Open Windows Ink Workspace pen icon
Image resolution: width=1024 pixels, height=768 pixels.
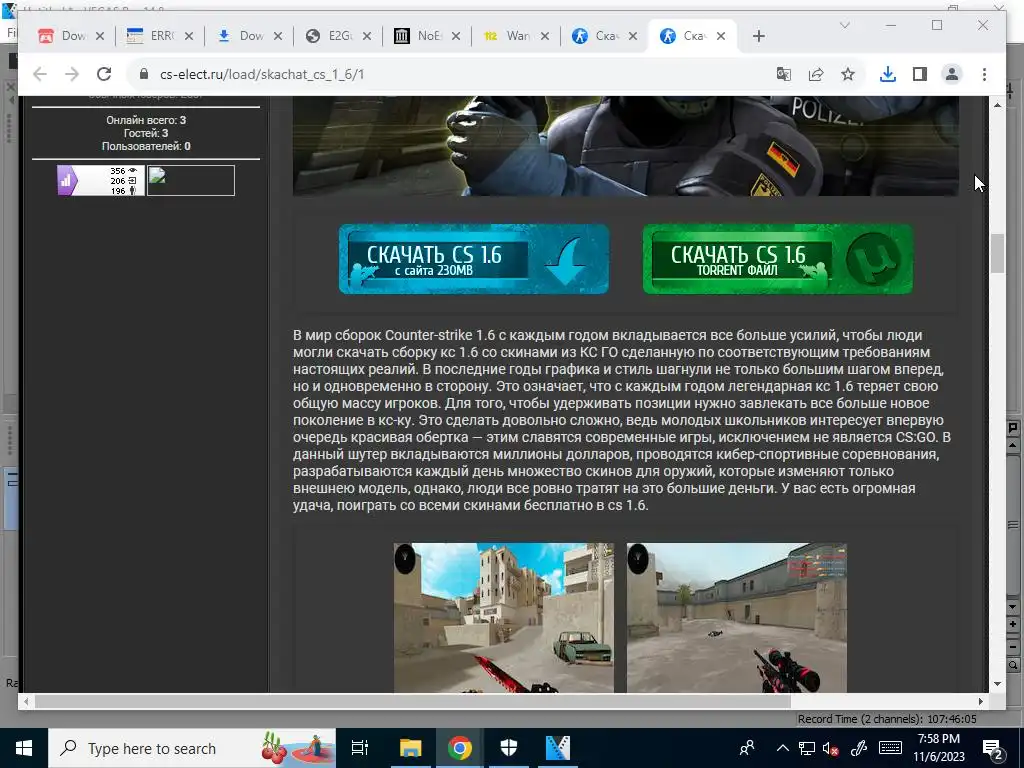click(858, 748)
